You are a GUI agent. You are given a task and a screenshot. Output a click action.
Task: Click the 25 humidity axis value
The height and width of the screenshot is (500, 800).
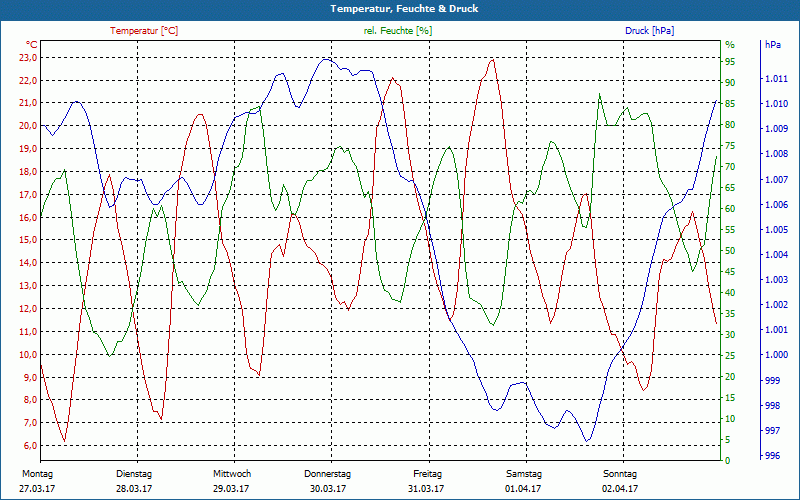tap(730, 356)
